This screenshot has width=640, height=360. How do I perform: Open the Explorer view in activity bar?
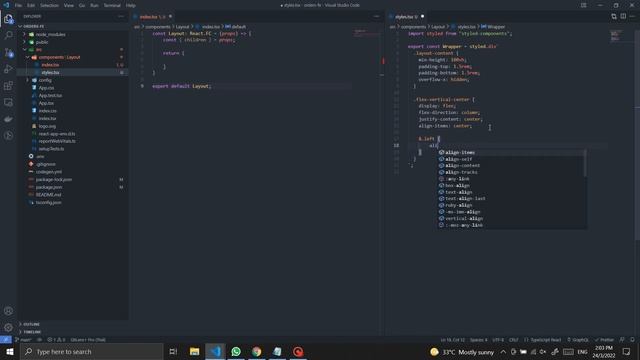point(8,19)
